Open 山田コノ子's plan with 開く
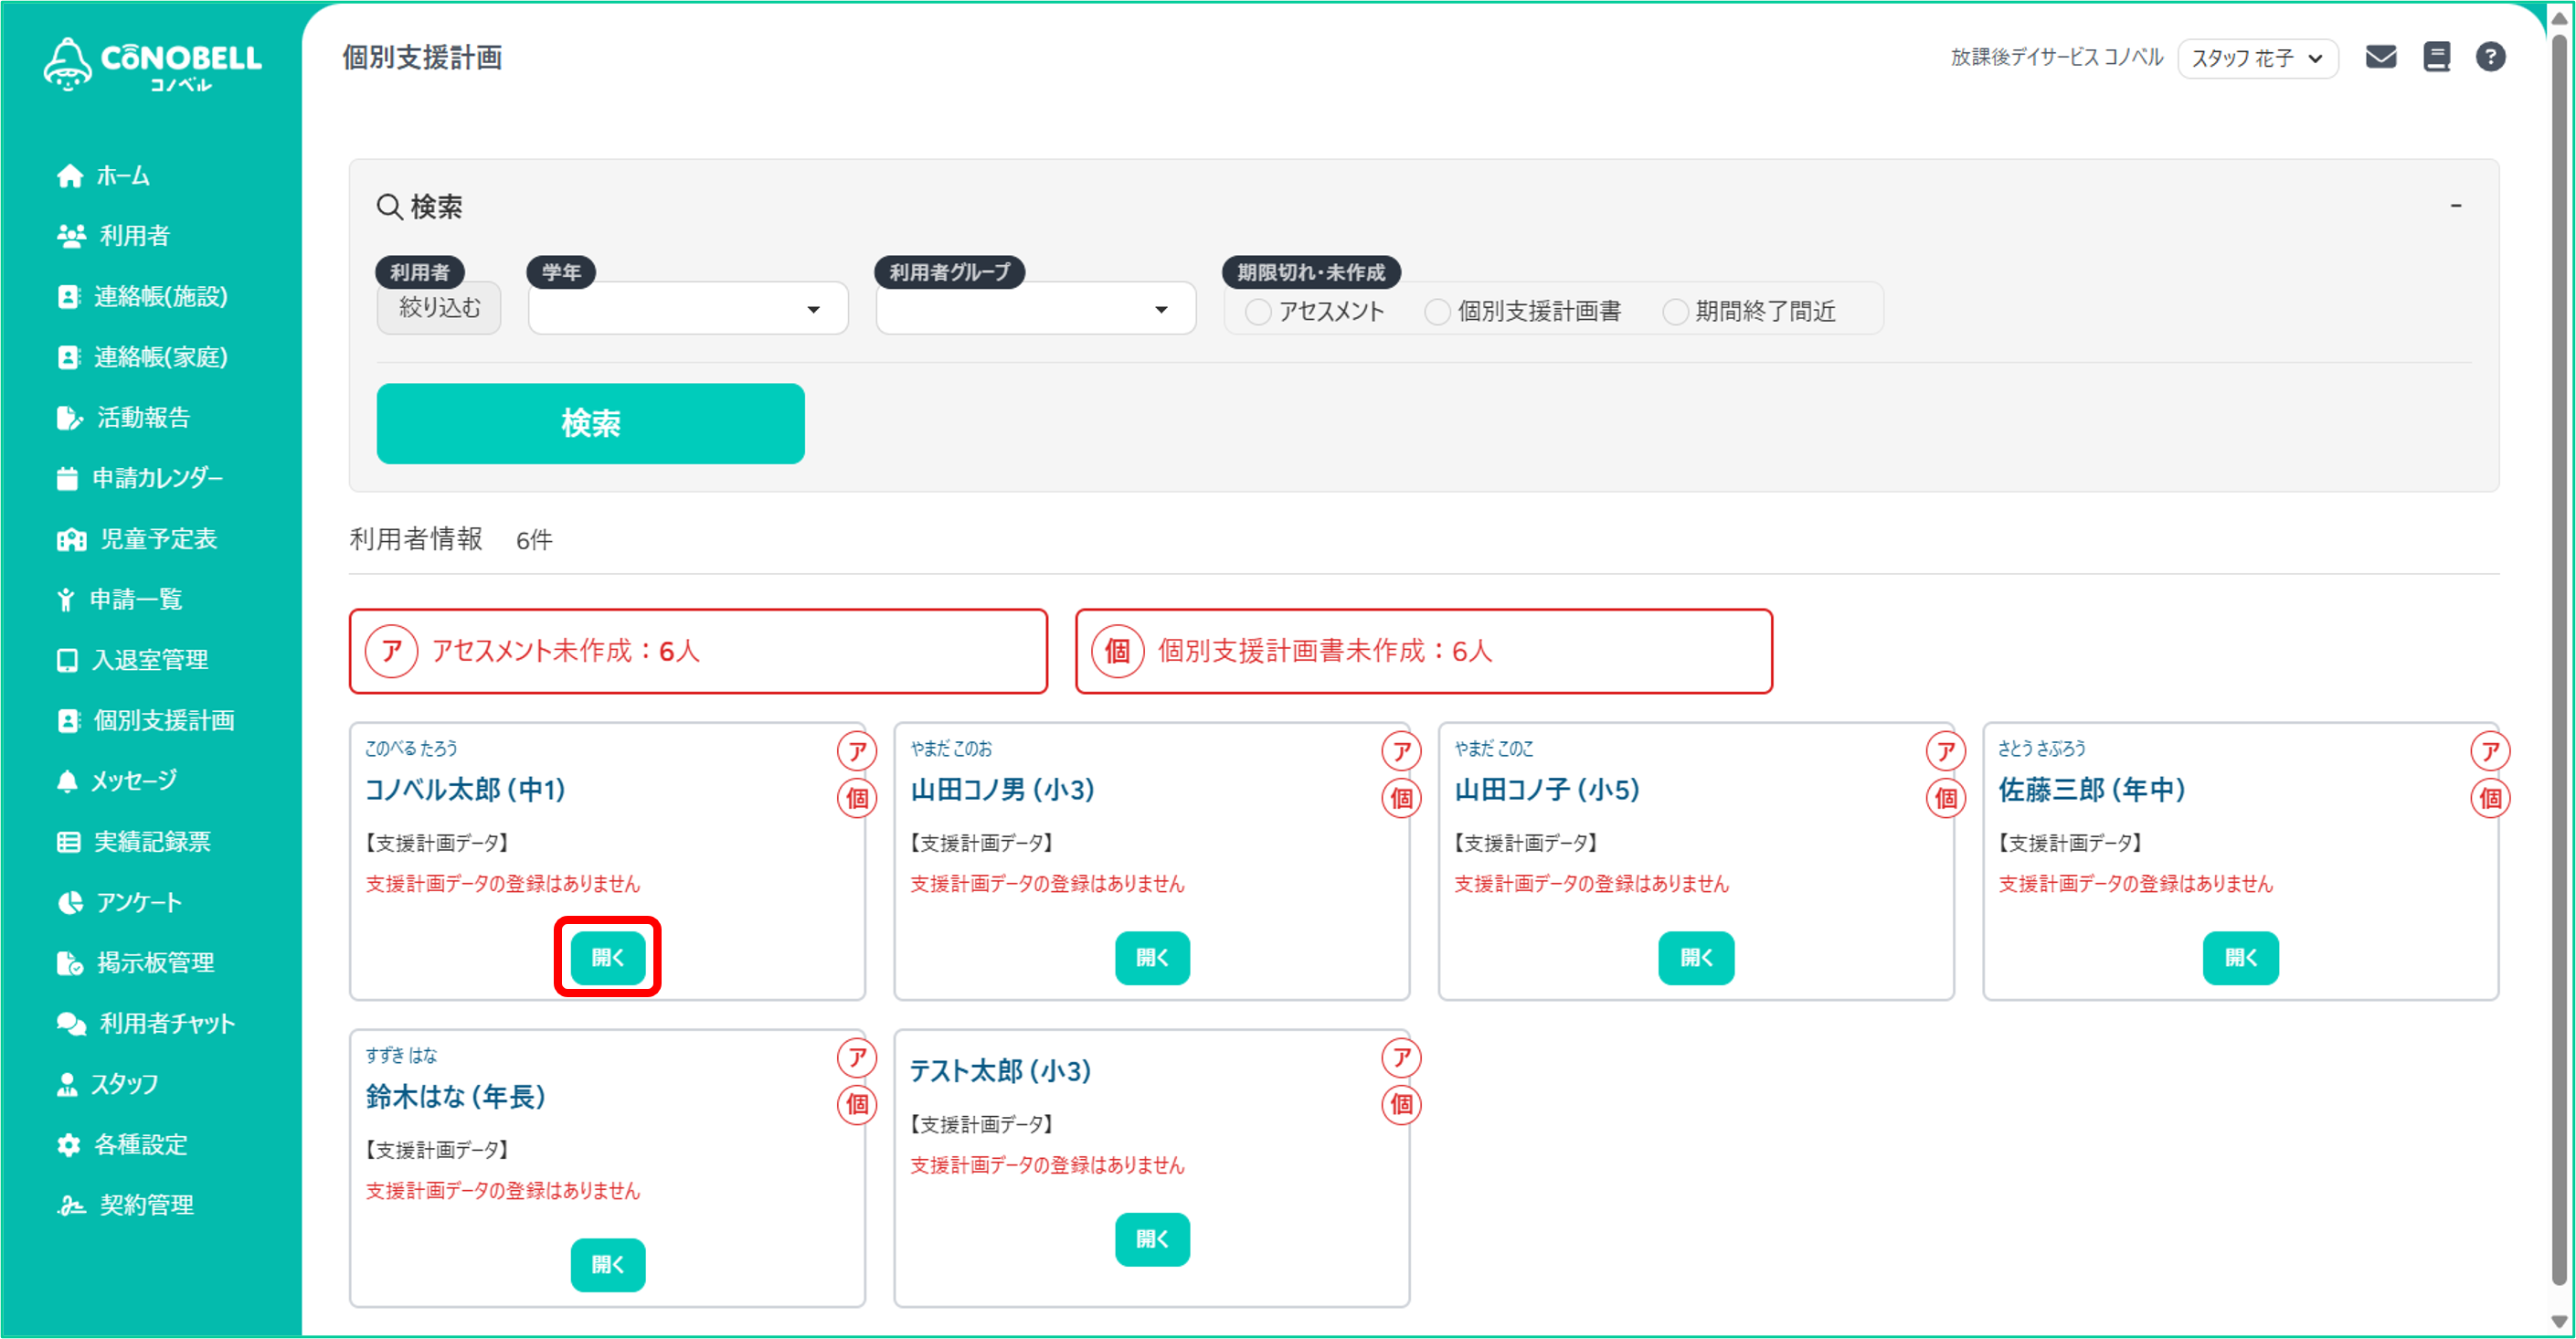 point(1695,957)
